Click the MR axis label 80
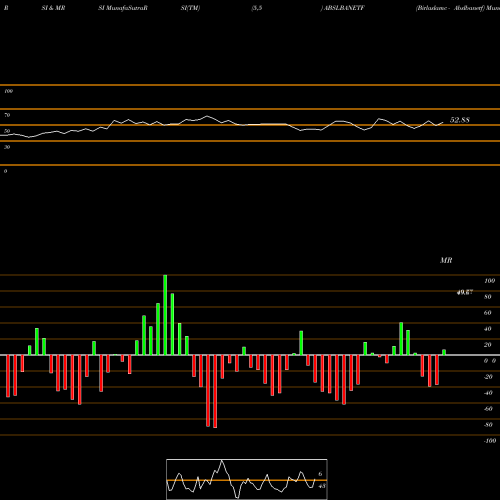This screenshot has width=500, height=500. (488, 297)
